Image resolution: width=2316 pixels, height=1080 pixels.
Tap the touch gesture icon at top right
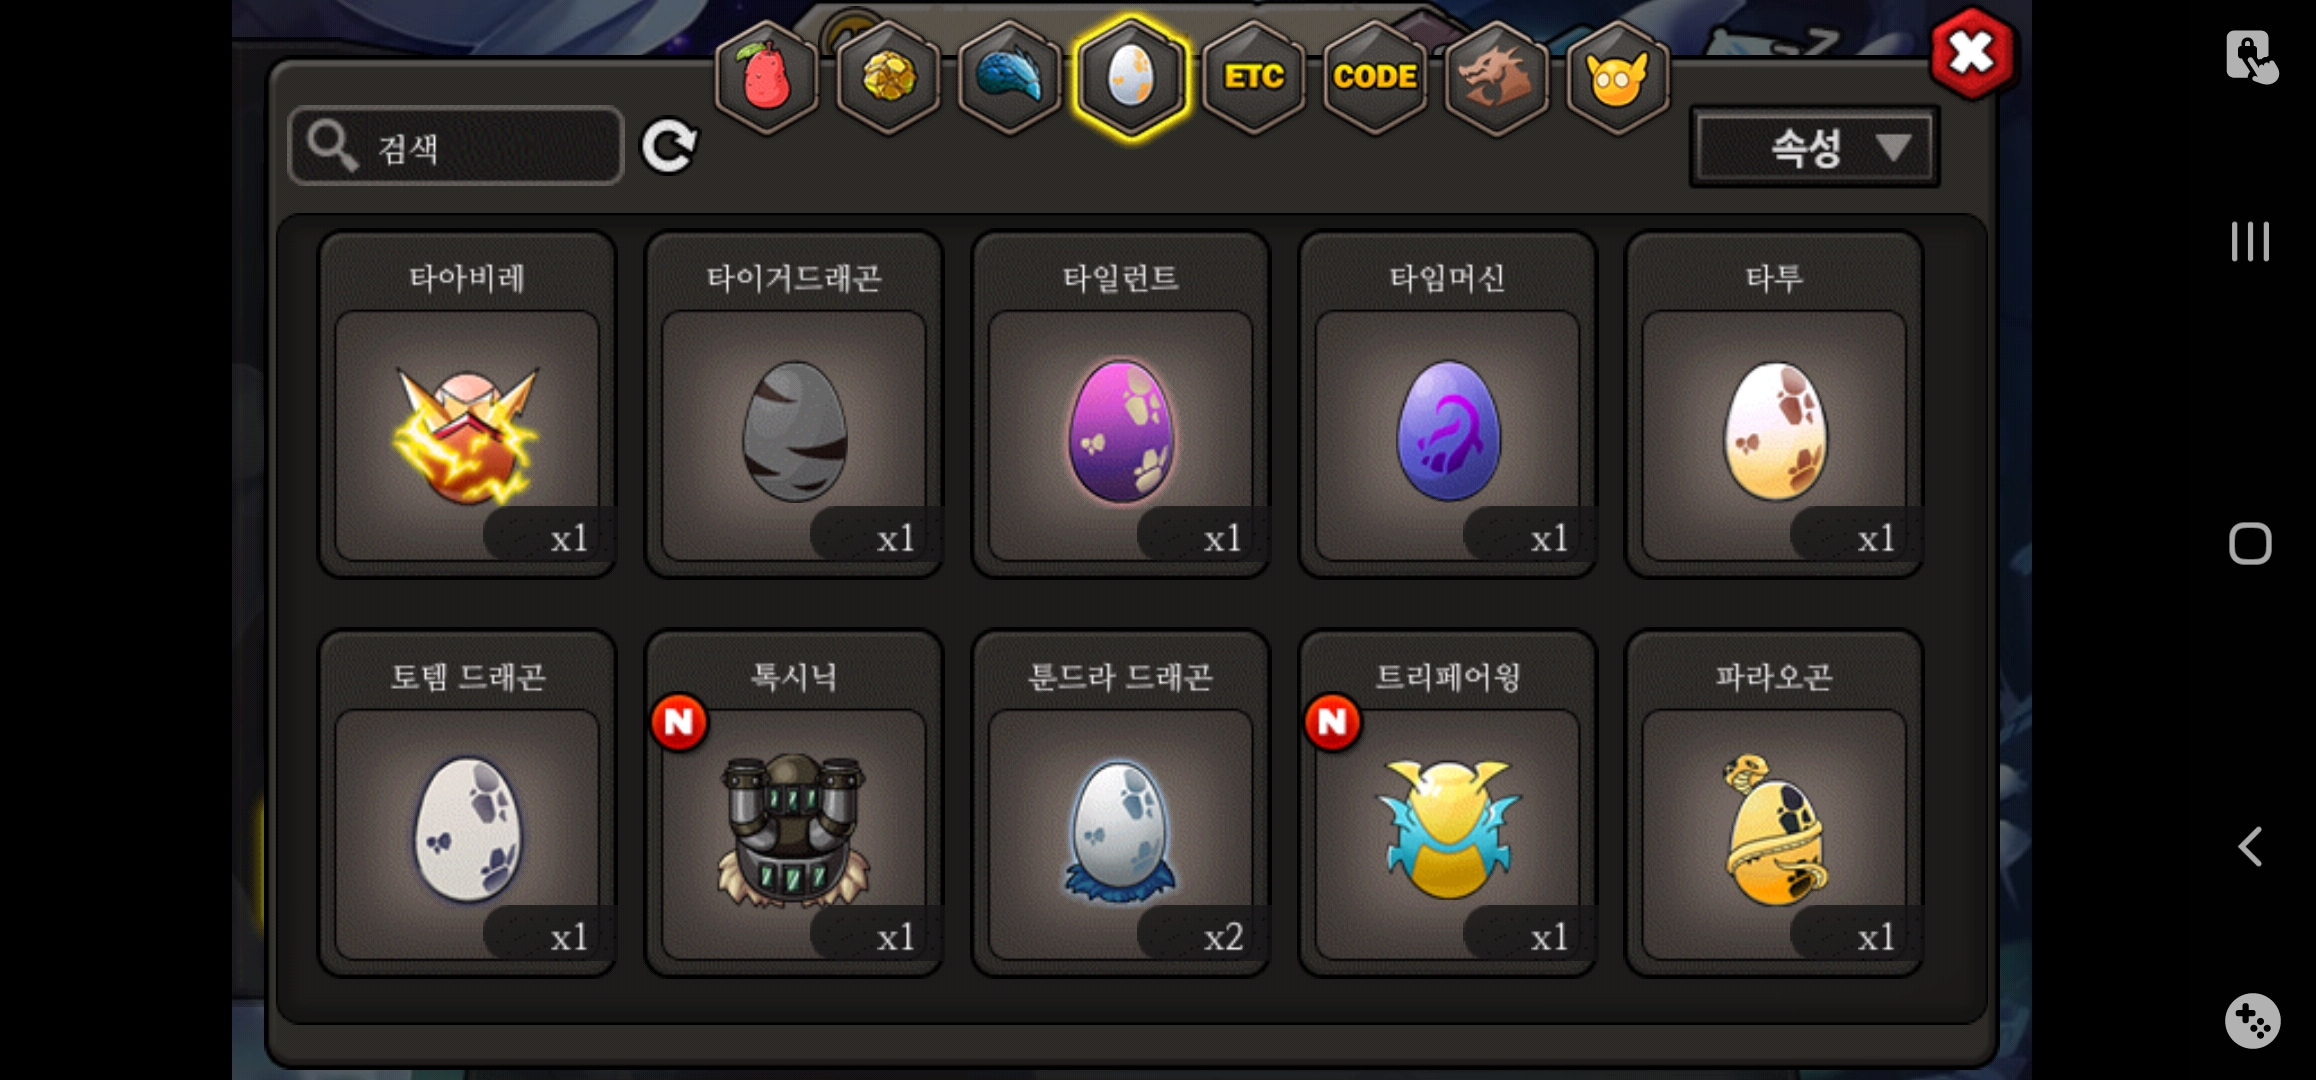tap(2251, 57)
